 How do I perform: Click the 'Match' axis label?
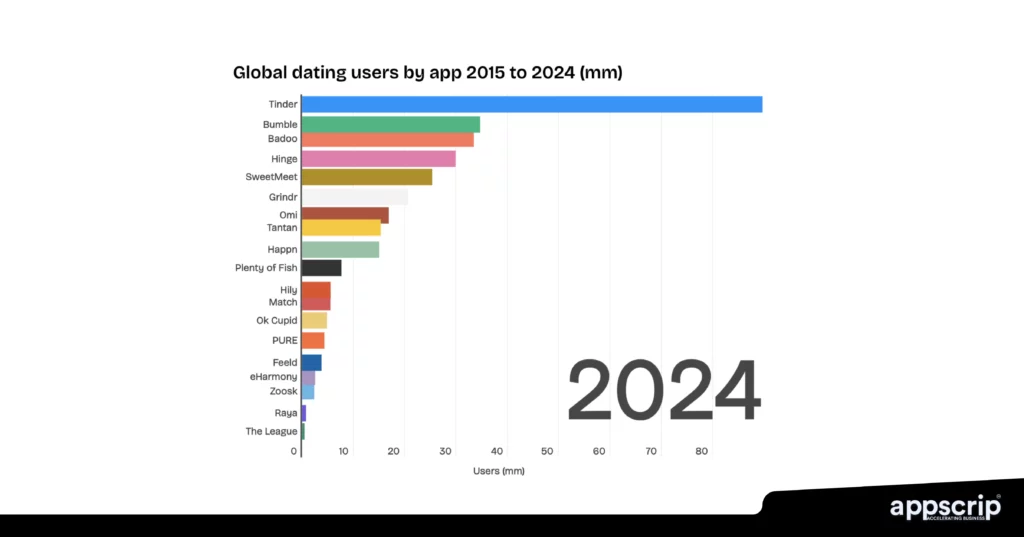[283, 302]
